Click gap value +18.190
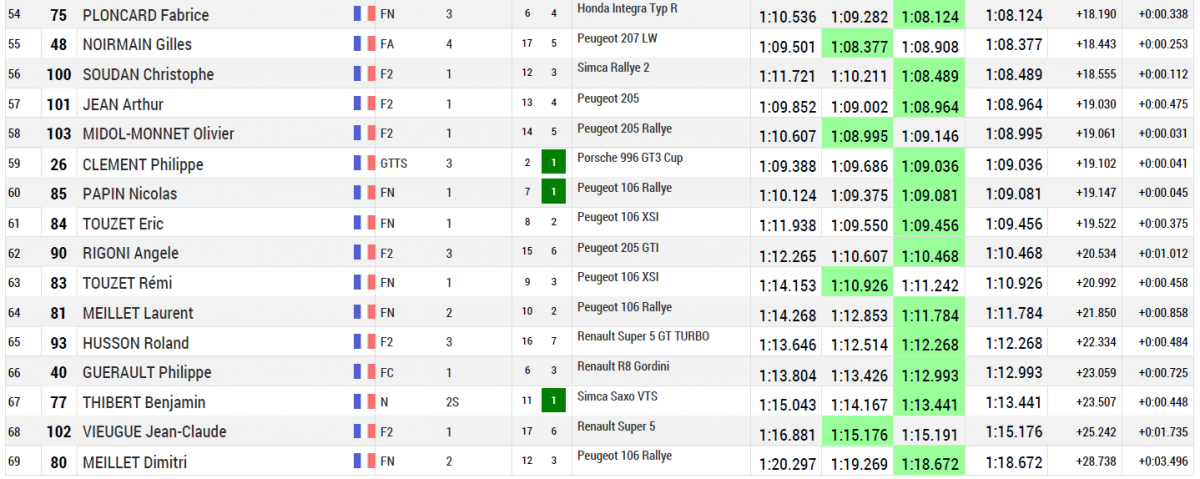The image size is (1200, 479). point(1097,15)
